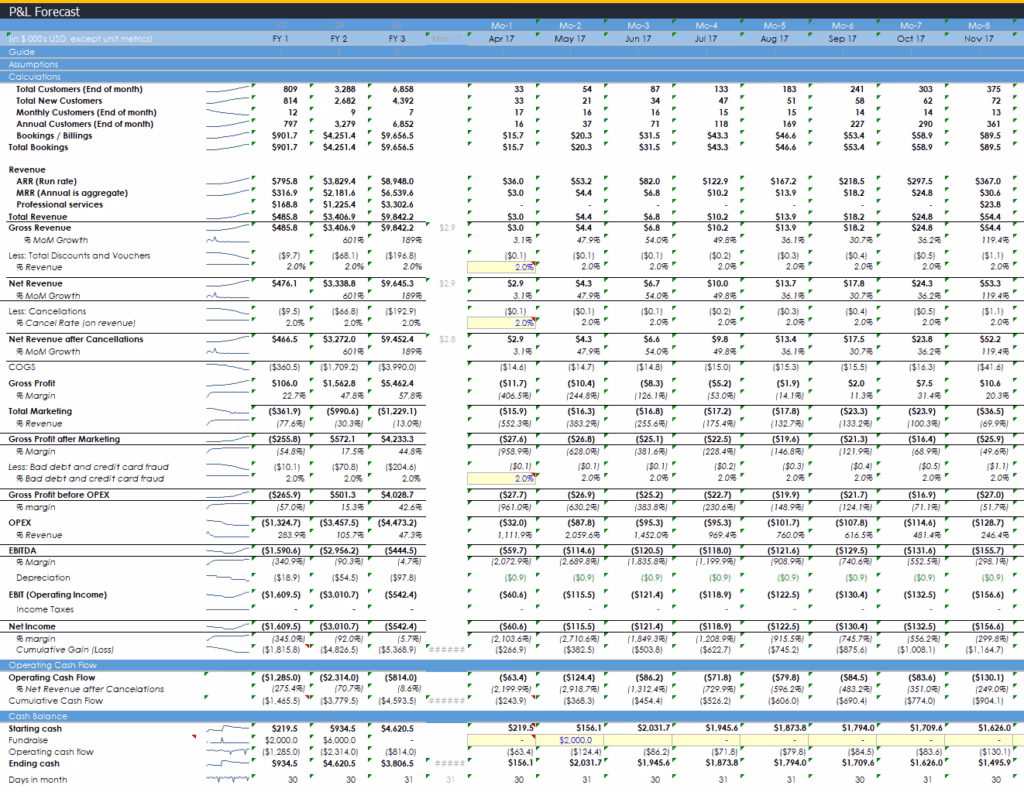Select the Jun 17 month header
This screenshot has height=792, width=1024.
pyautogui.click(x=638, y=39)
